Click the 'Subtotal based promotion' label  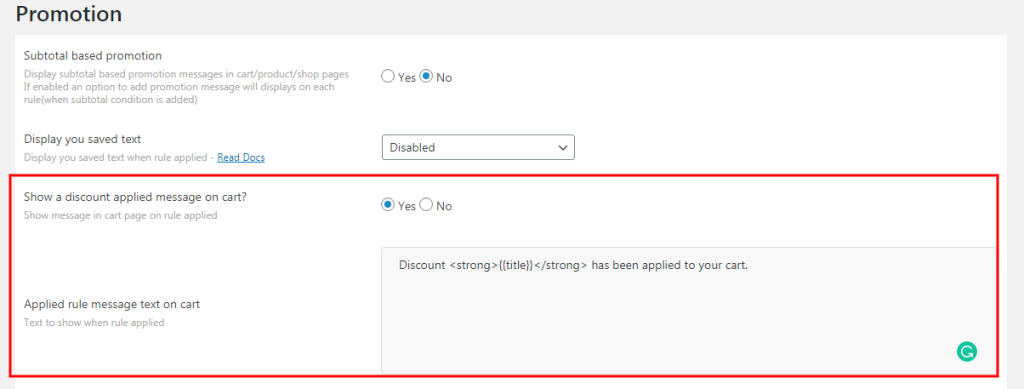pos(93,55)
